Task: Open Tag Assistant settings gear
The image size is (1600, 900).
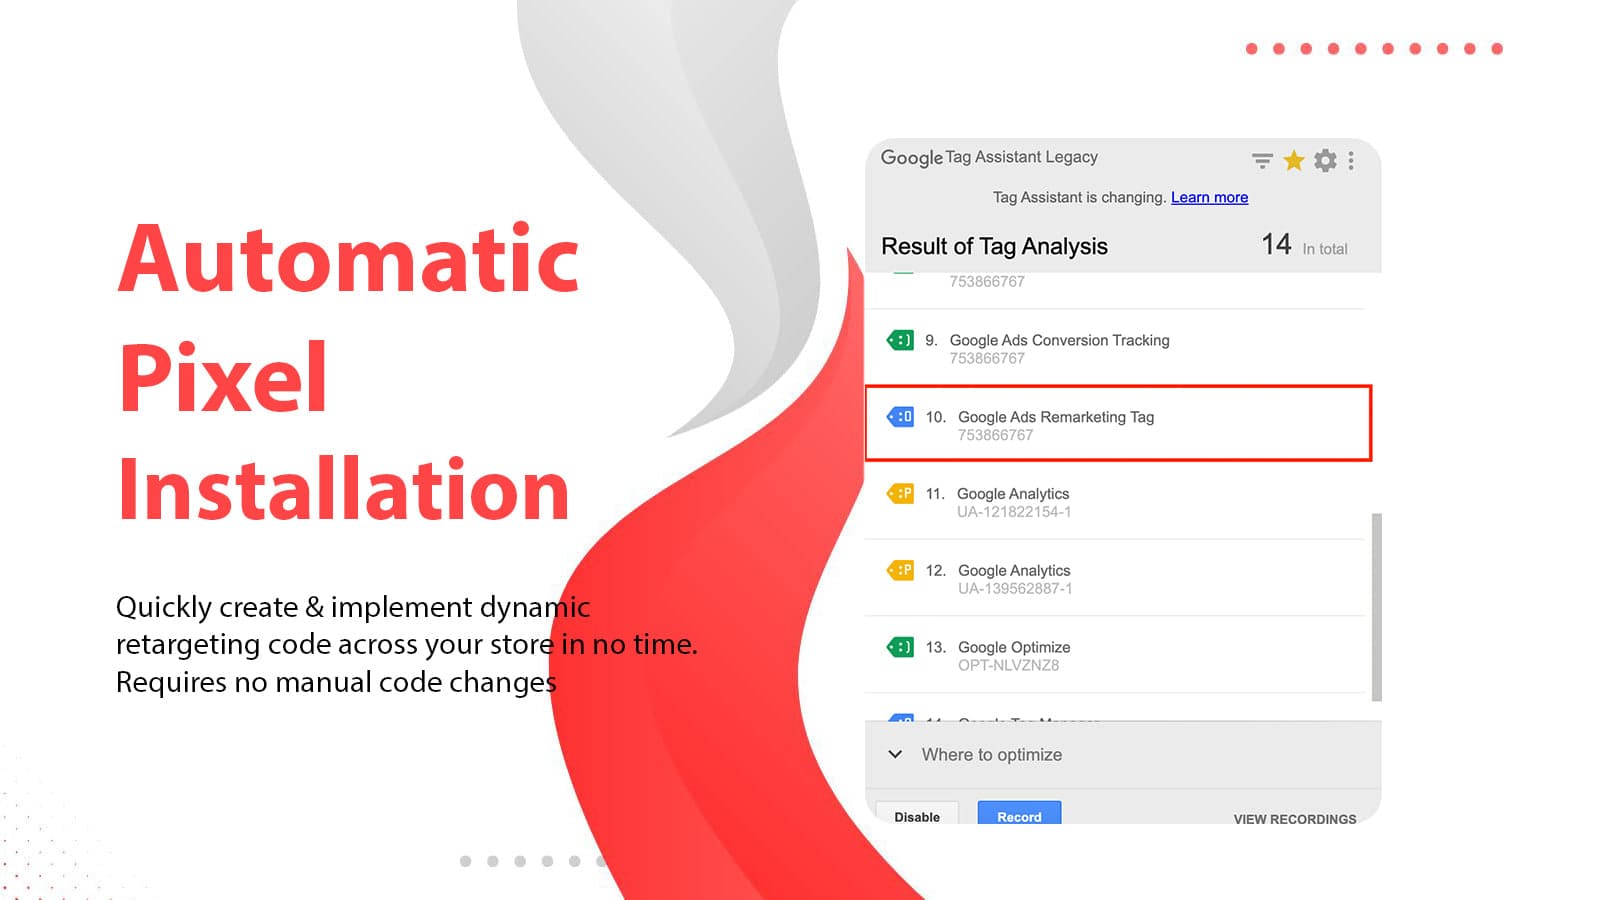Action: click(x=1325, y=160)
